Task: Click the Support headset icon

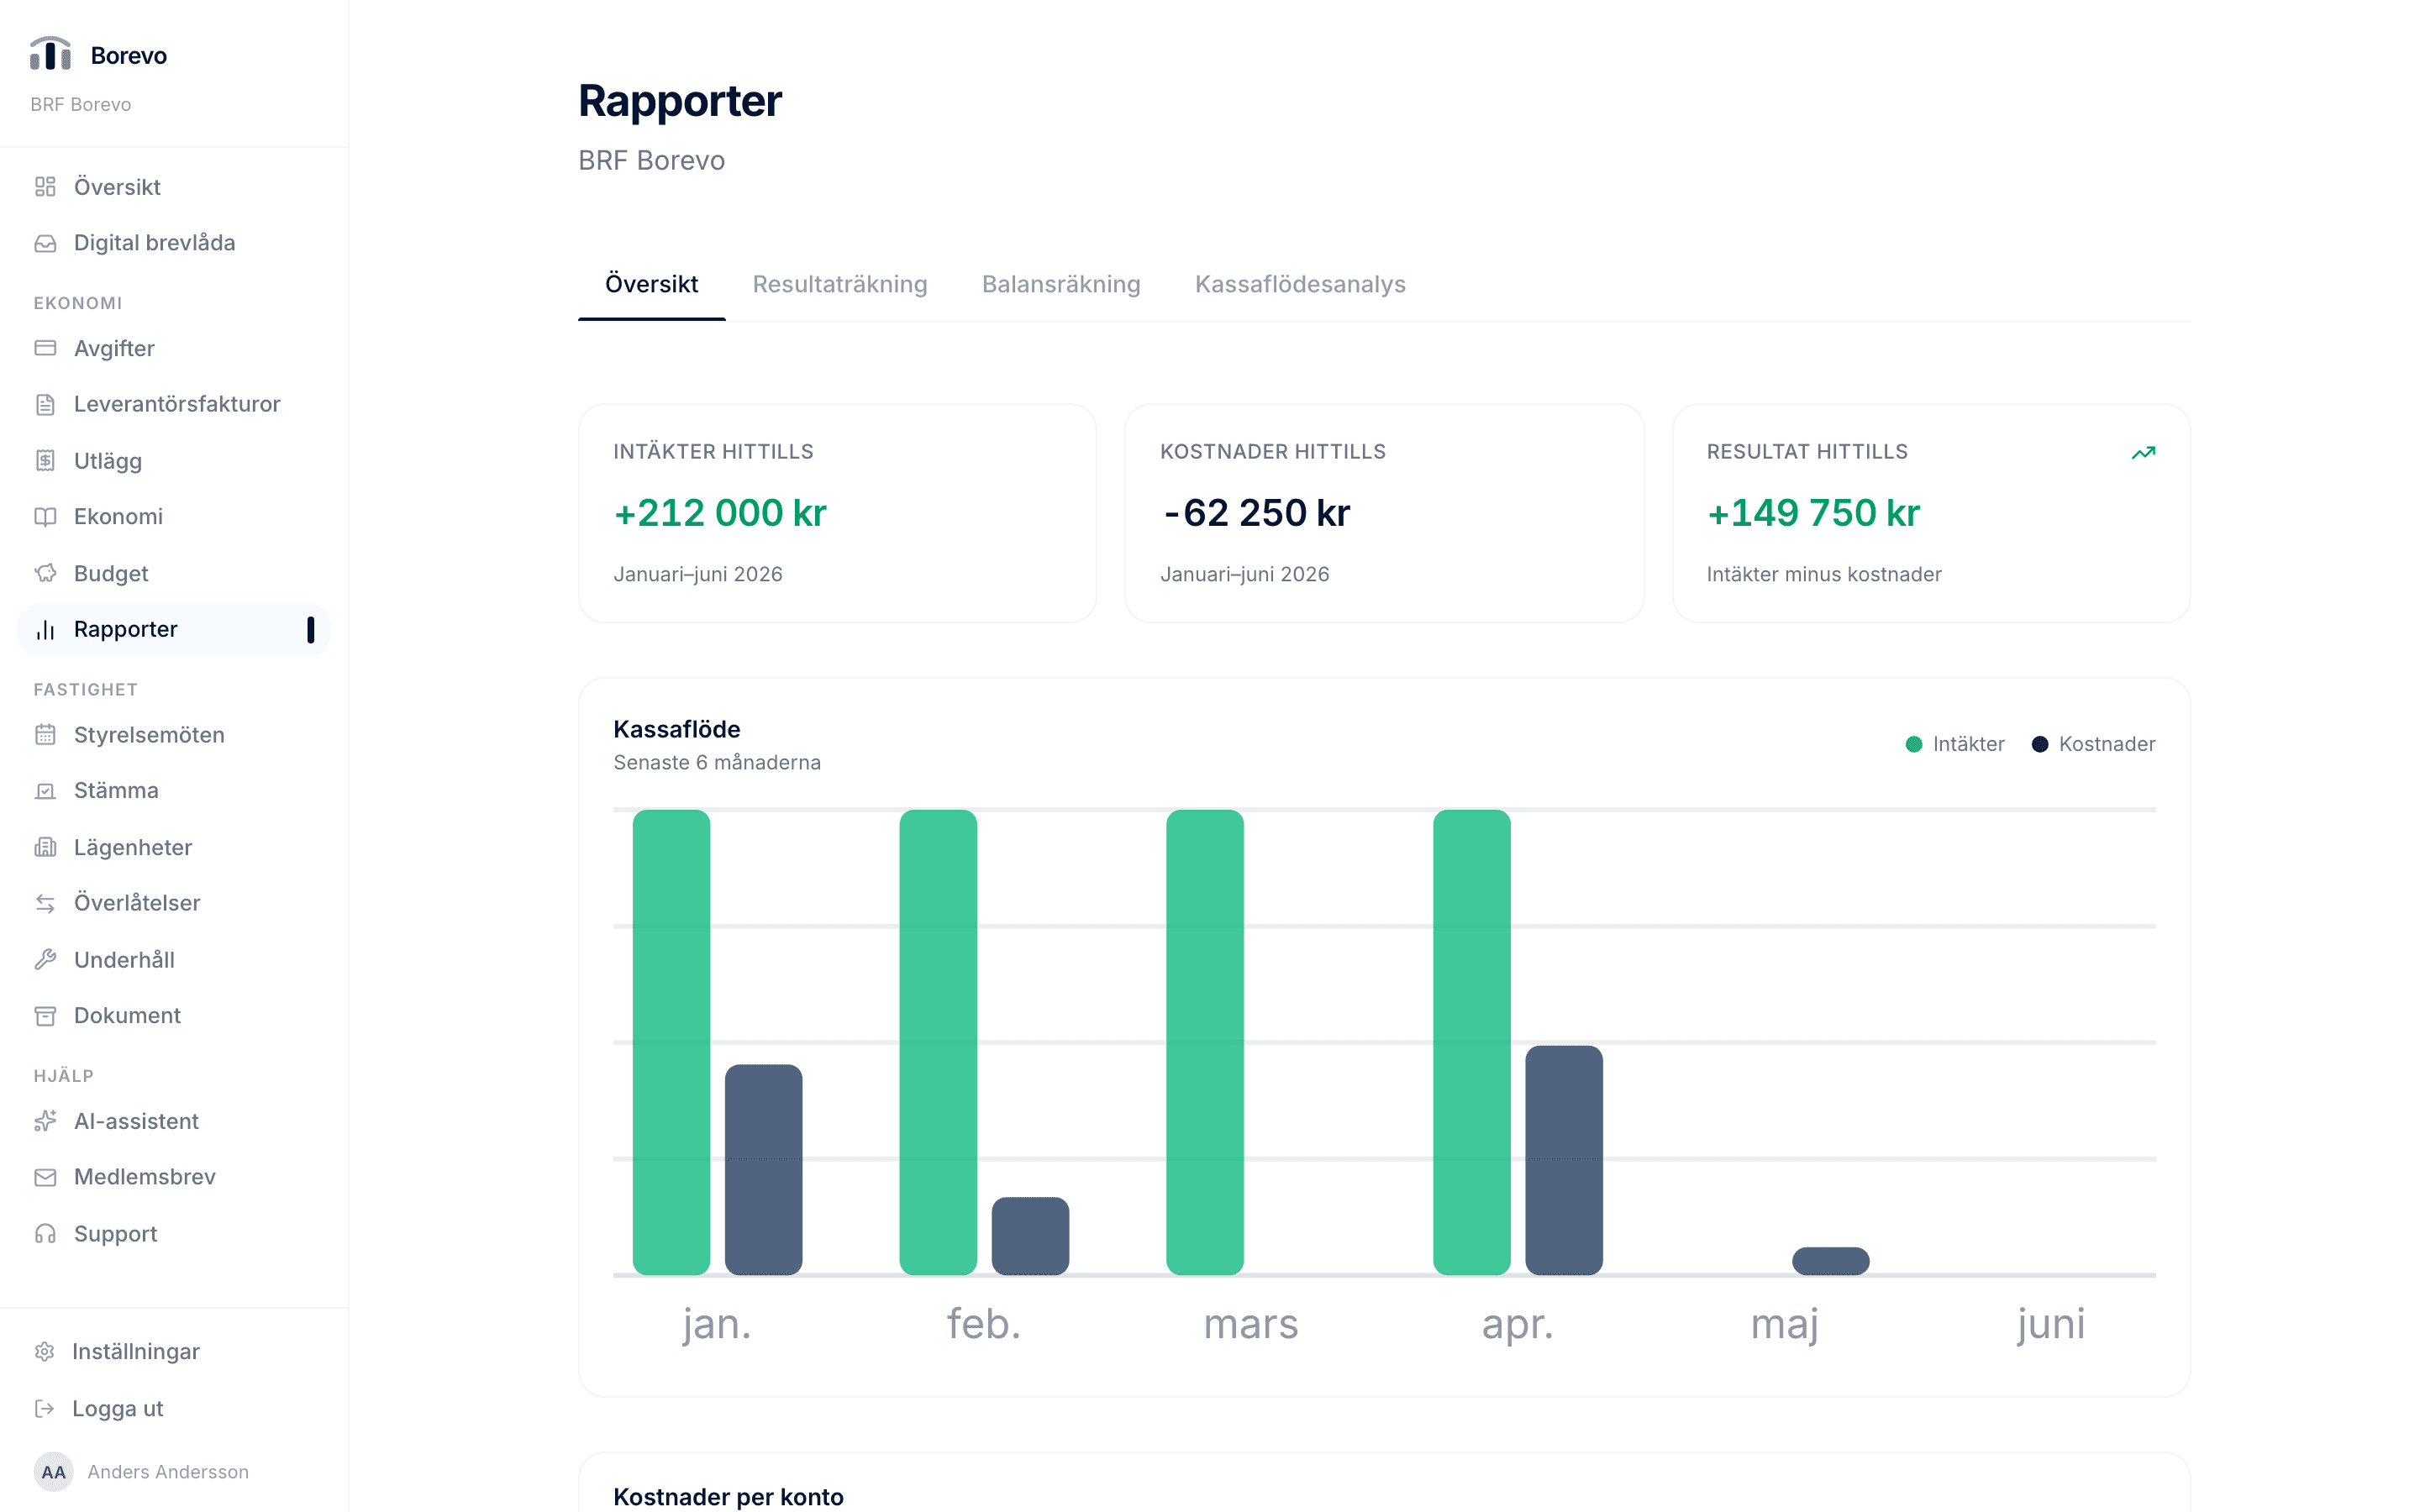Action: click(x=45, y=1234)
